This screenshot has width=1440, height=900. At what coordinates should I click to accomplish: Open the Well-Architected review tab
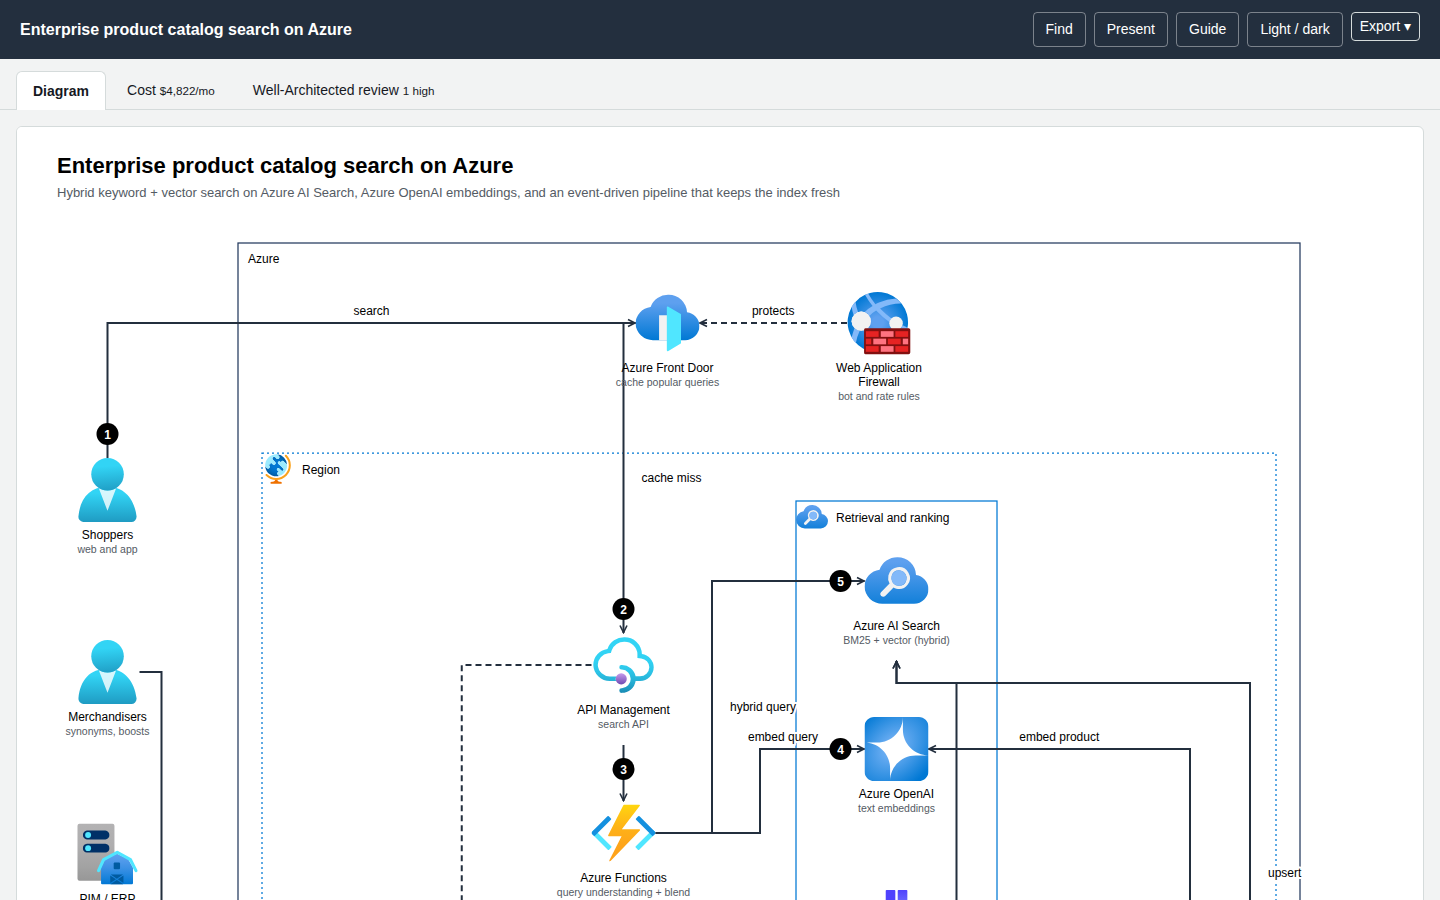point(343,90)
